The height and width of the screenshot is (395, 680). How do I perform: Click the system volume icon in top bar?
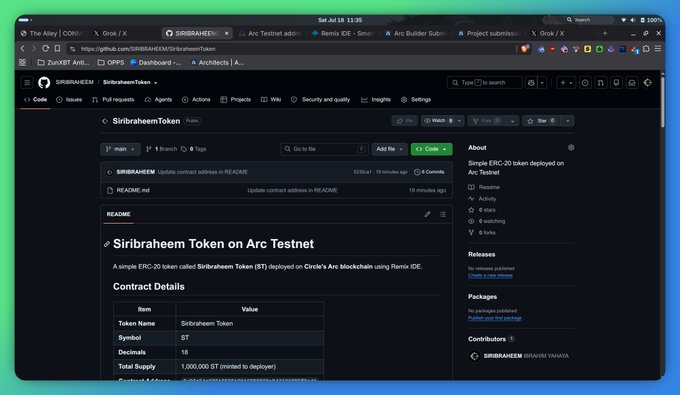(633, 20)
